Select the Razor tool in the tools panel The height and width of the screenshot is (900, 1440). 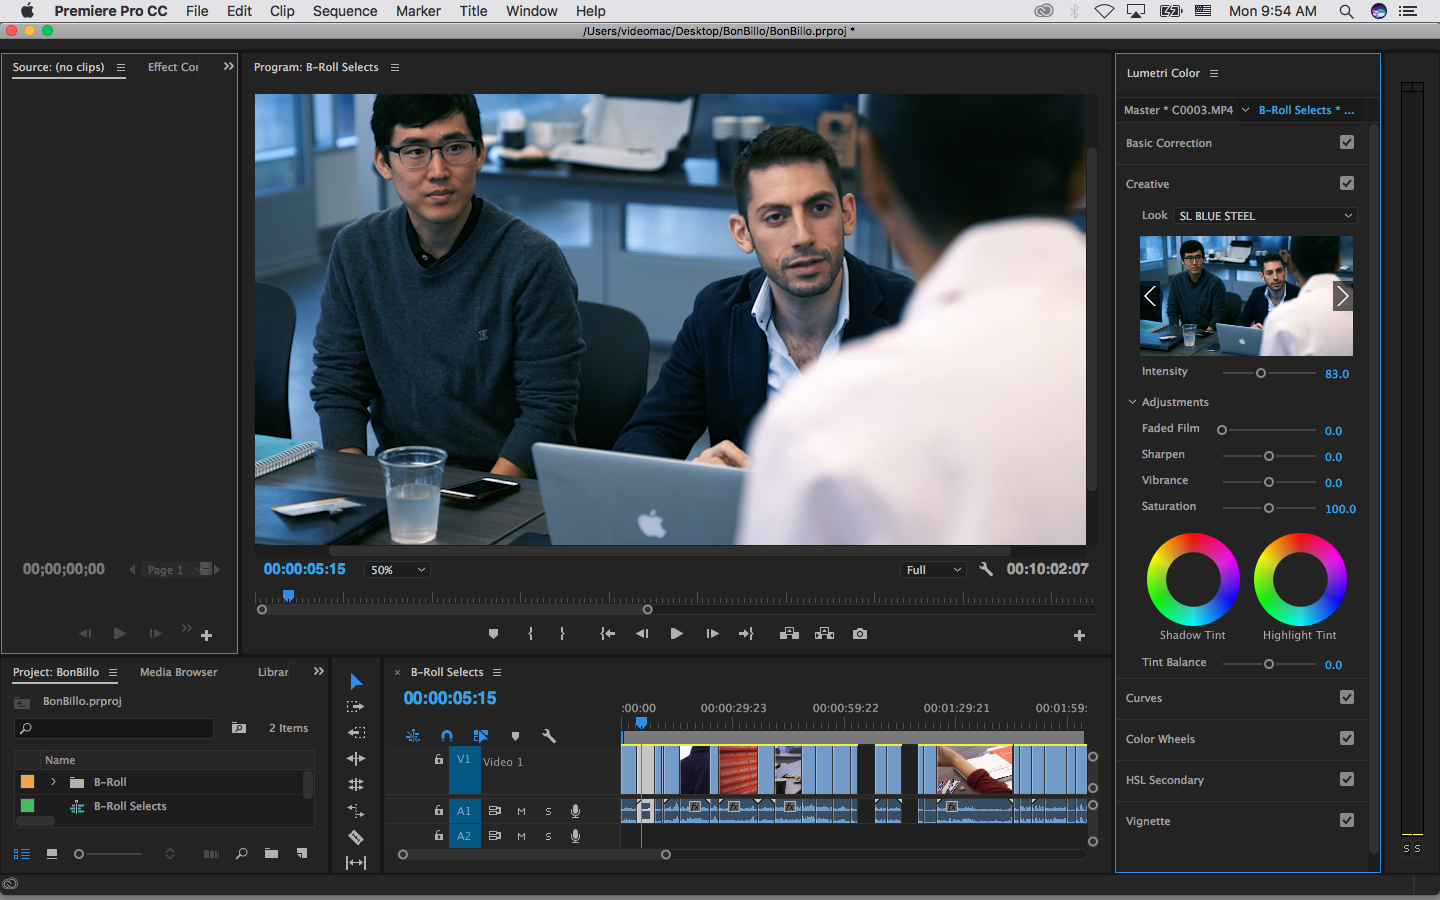(356, 837)
